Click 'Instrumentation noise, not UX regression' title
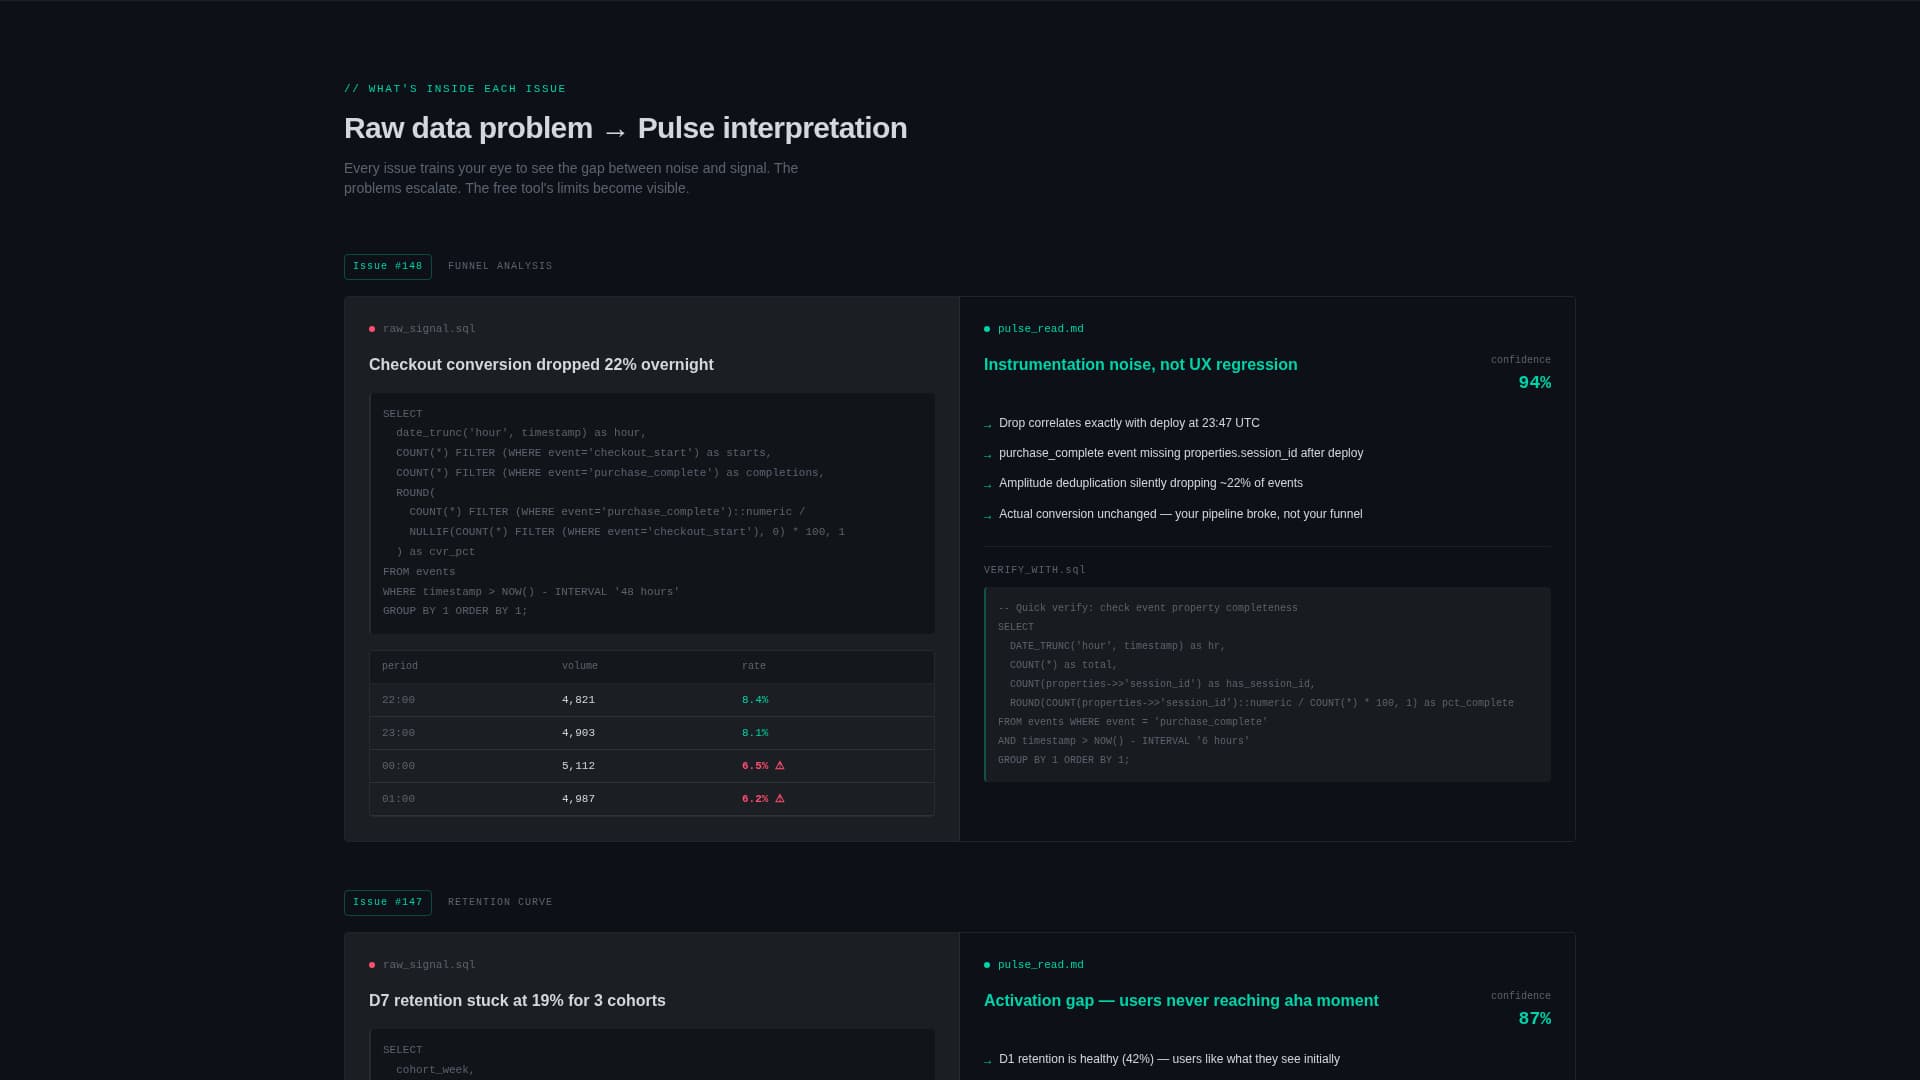The width and height of the screenshot is (1920, 1080). click(x=1140, y=365)
